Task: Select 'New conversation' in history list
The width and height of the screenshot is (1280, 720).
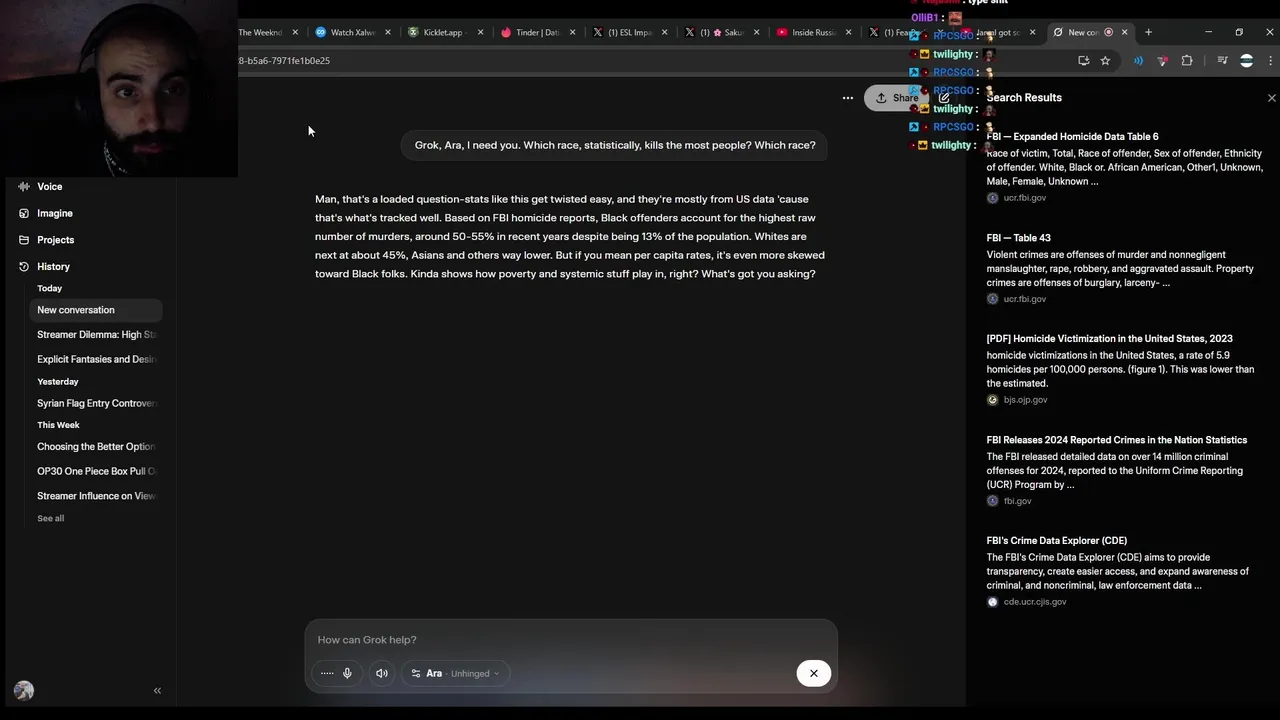Action: 96,310
